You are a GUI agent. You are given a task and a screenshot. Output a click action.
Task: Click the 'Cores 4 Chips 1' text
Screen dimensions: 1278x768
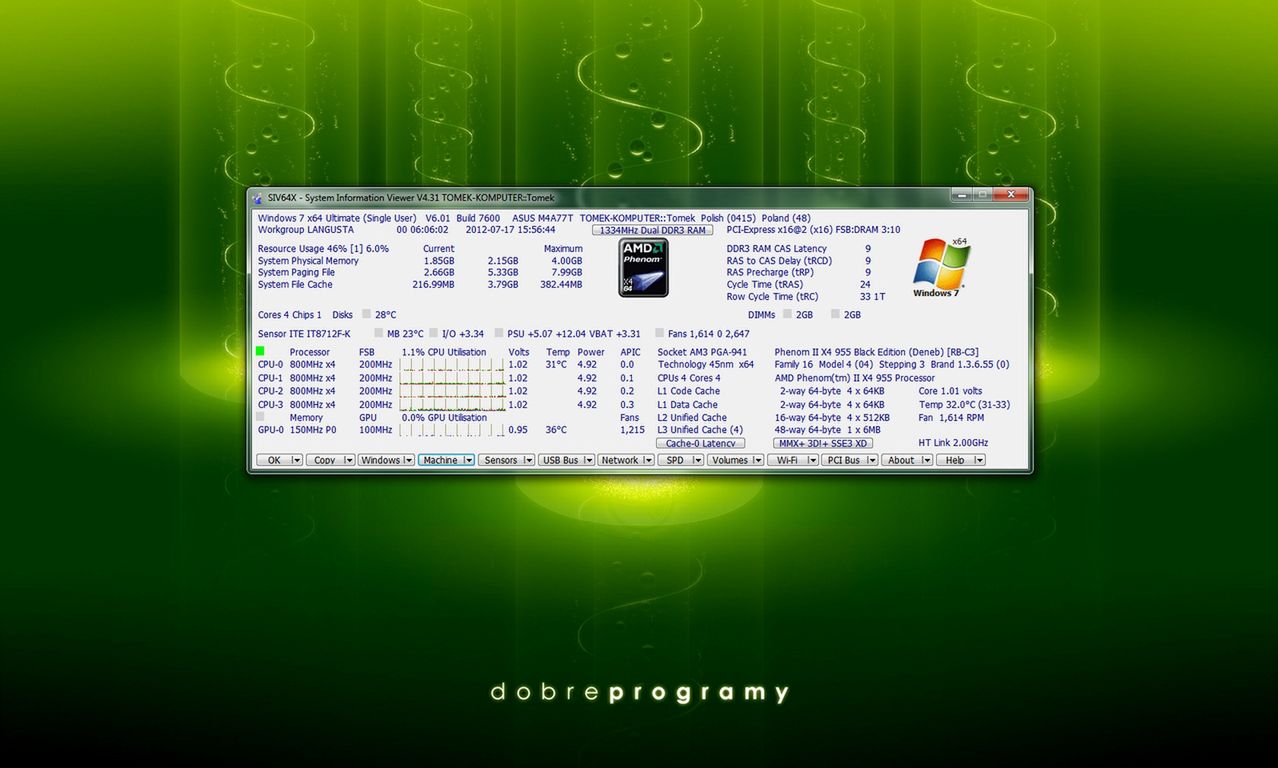click(290, 315)
